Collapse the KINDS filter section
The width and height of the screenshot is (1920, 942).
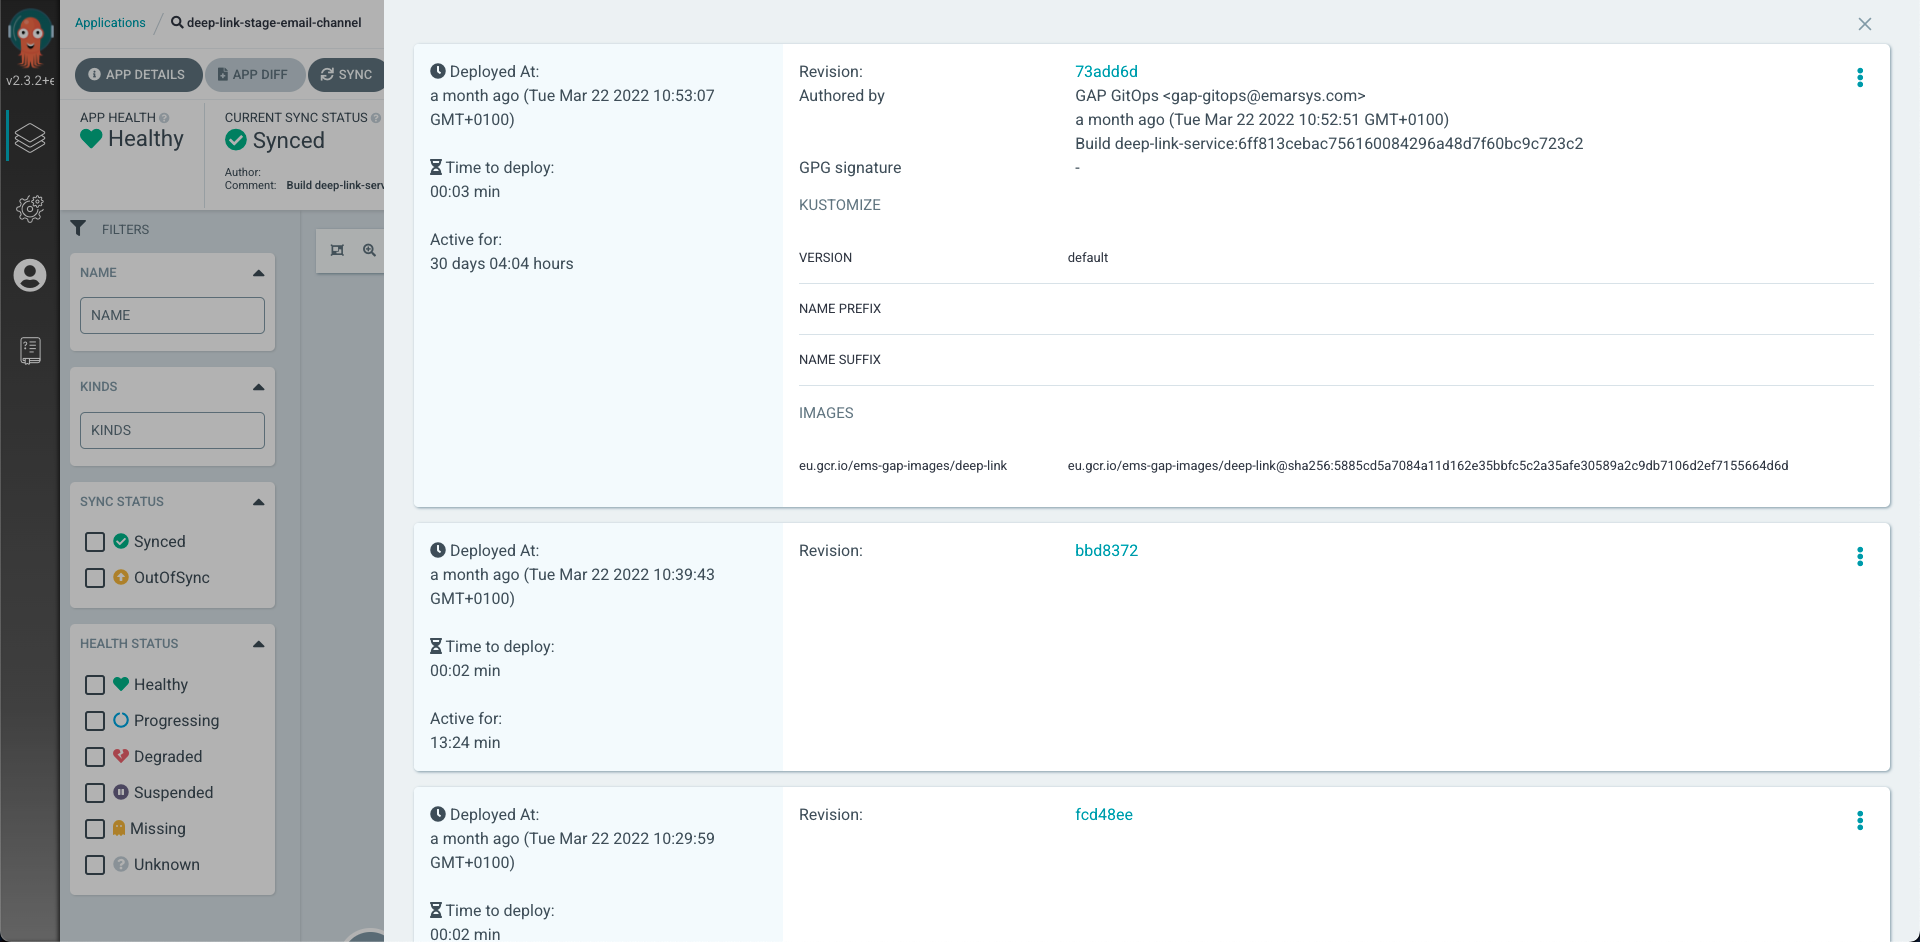click(x=259, y=387)
